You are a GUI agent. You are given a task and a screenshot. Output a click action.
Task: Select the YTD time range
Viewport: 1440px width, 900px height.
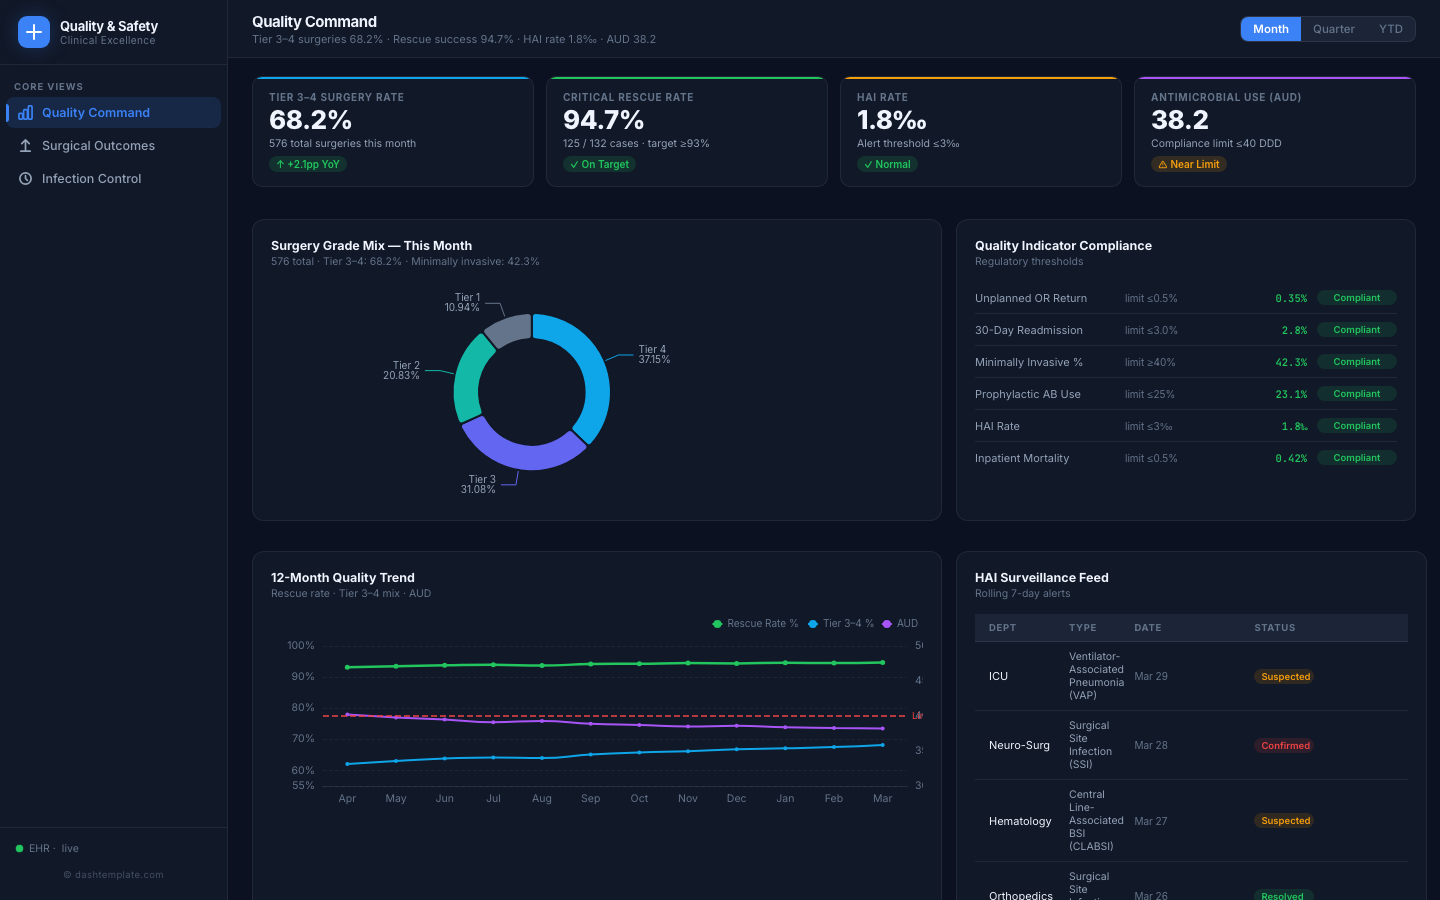pos(1390,29)
